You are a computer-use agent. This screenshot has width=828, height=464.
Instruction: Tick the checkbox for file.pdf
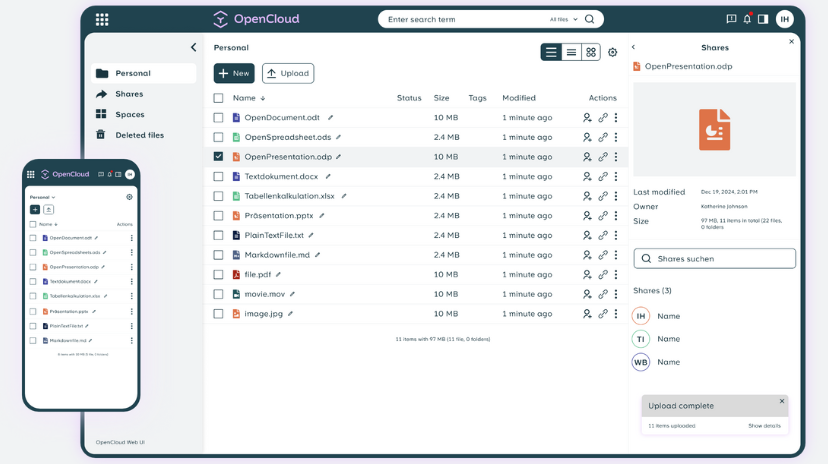pyautogui.click(x=219, y=274)
